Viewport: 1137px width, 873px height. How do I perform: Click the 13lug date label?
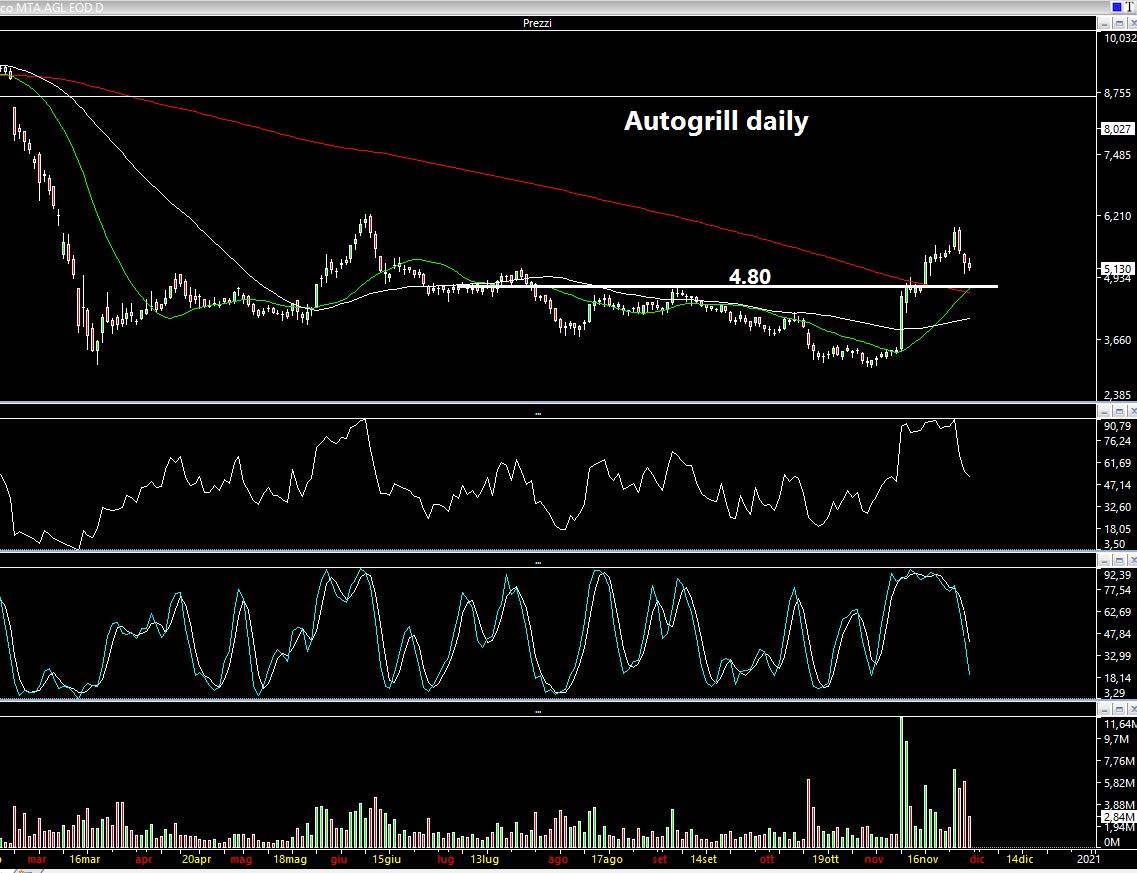(484, 860)
